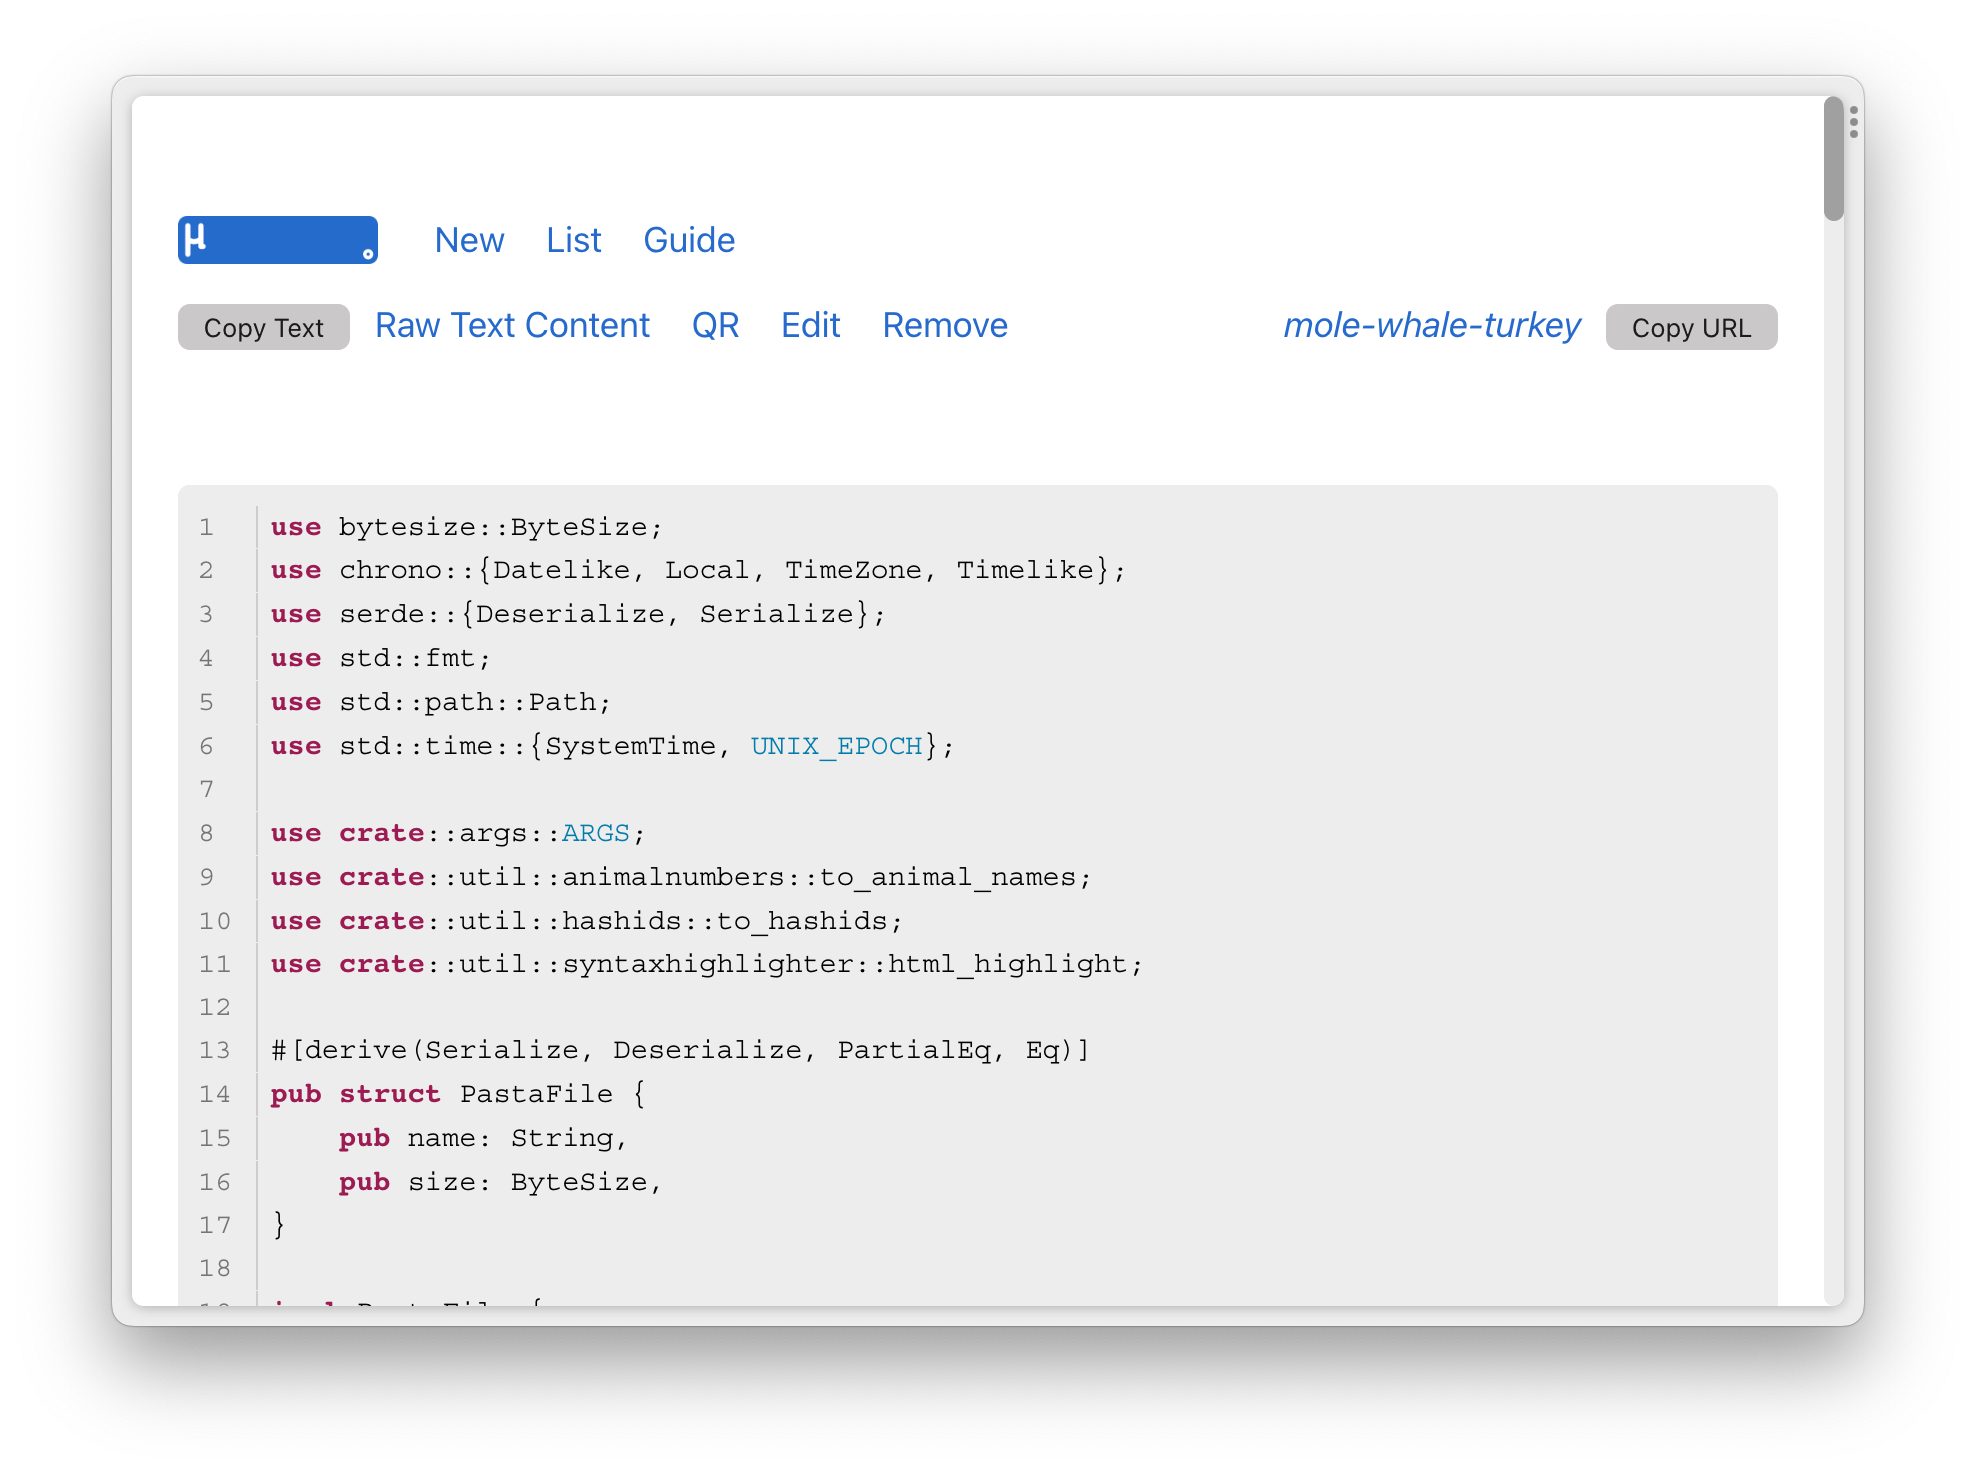
Task: Click the ARGS constant in line 8
Action: pos(596,833)
